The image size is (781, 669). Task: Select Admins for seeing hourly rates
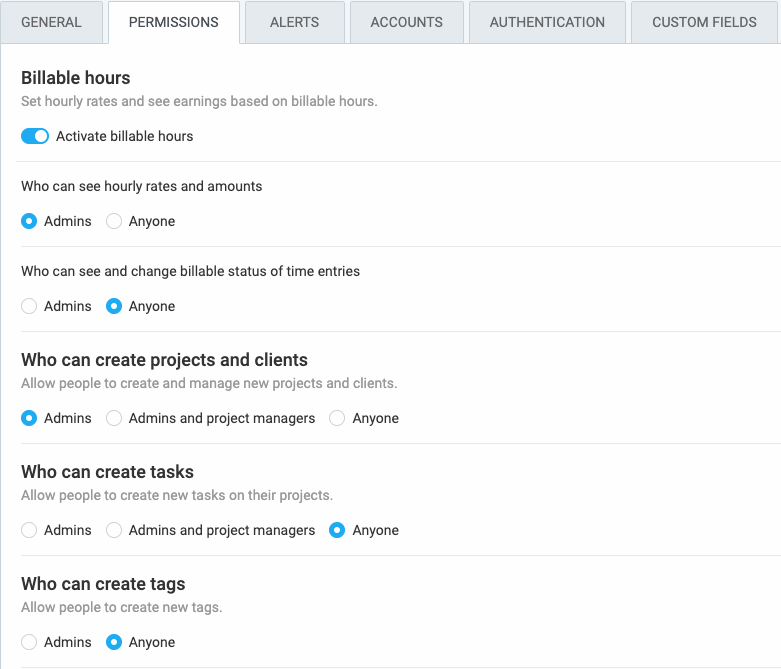coord(30,221)
